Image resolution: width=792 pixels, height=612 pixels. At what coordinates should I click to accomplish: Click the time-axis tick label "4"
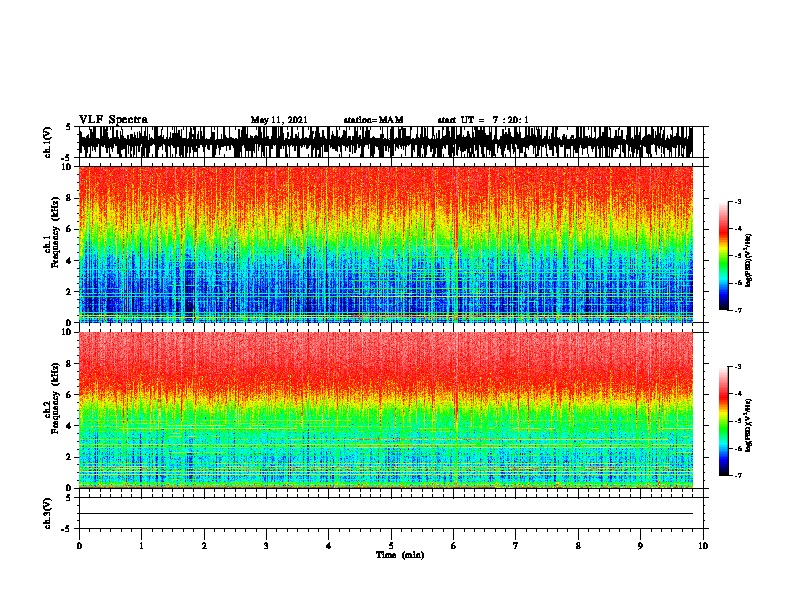pos(329,546)
